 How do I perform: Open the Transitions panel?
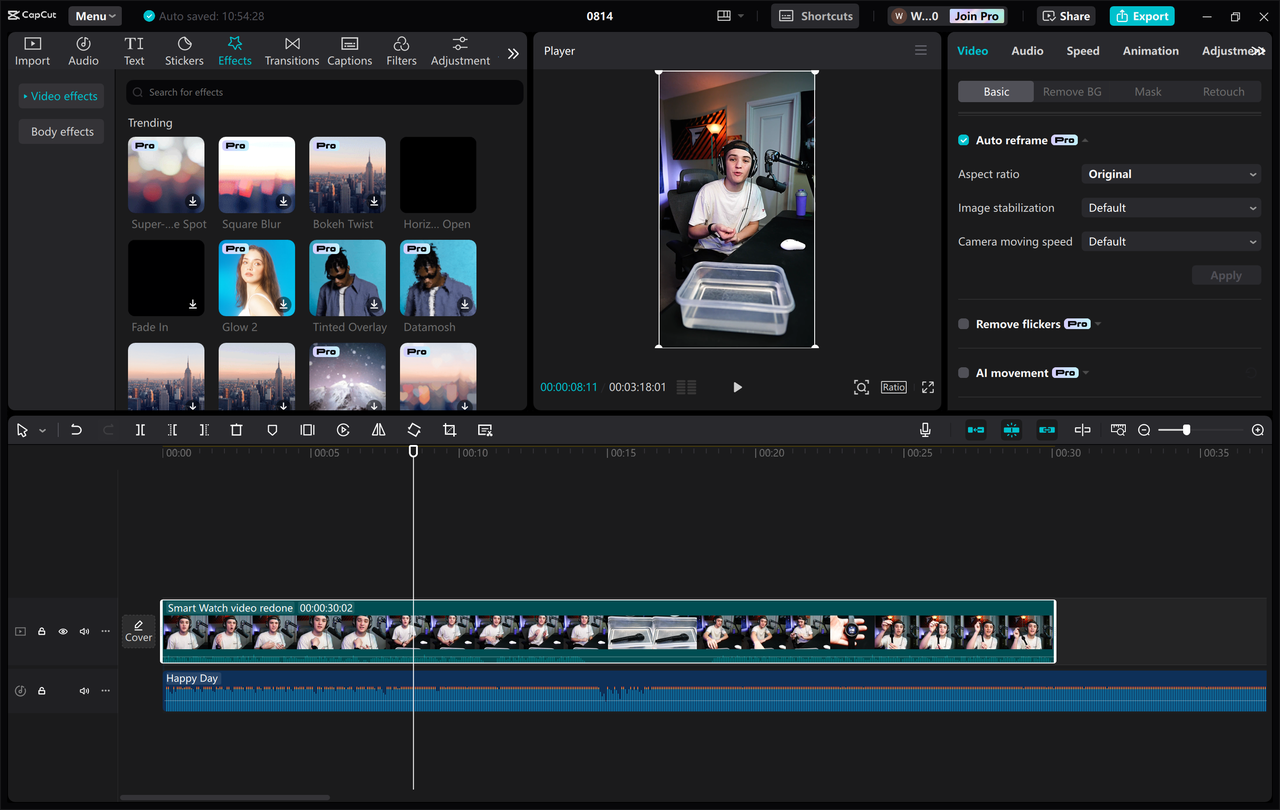pos(291,50)
